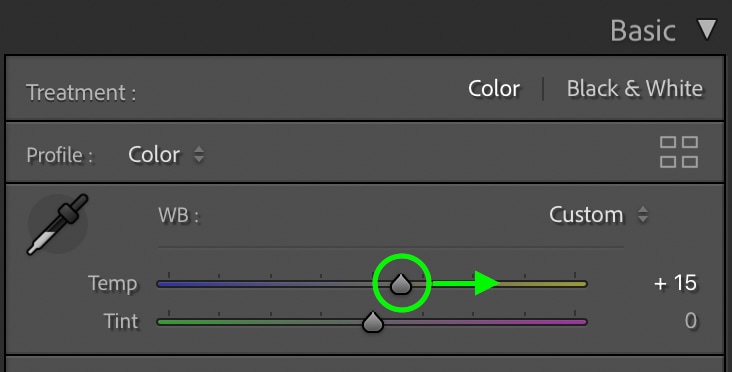Switch Treatment to Black & White
Image resolution: width=732 pixels, height=372 pixels.
click(634, 88)
